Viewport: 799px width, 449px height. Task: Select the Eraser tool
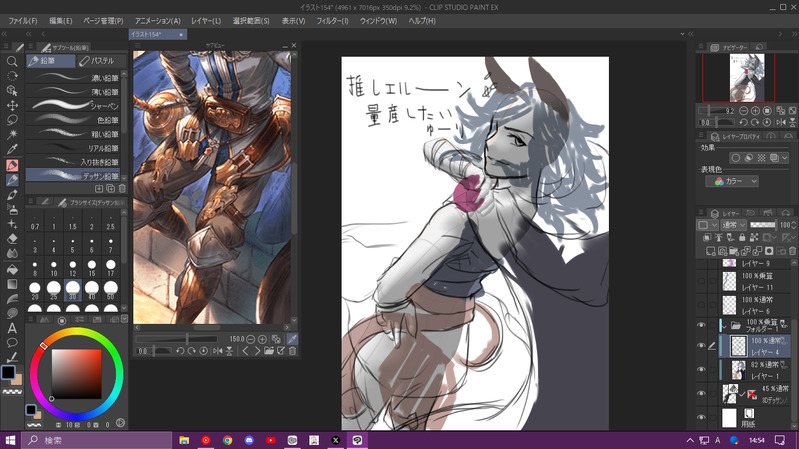point(12,239)
